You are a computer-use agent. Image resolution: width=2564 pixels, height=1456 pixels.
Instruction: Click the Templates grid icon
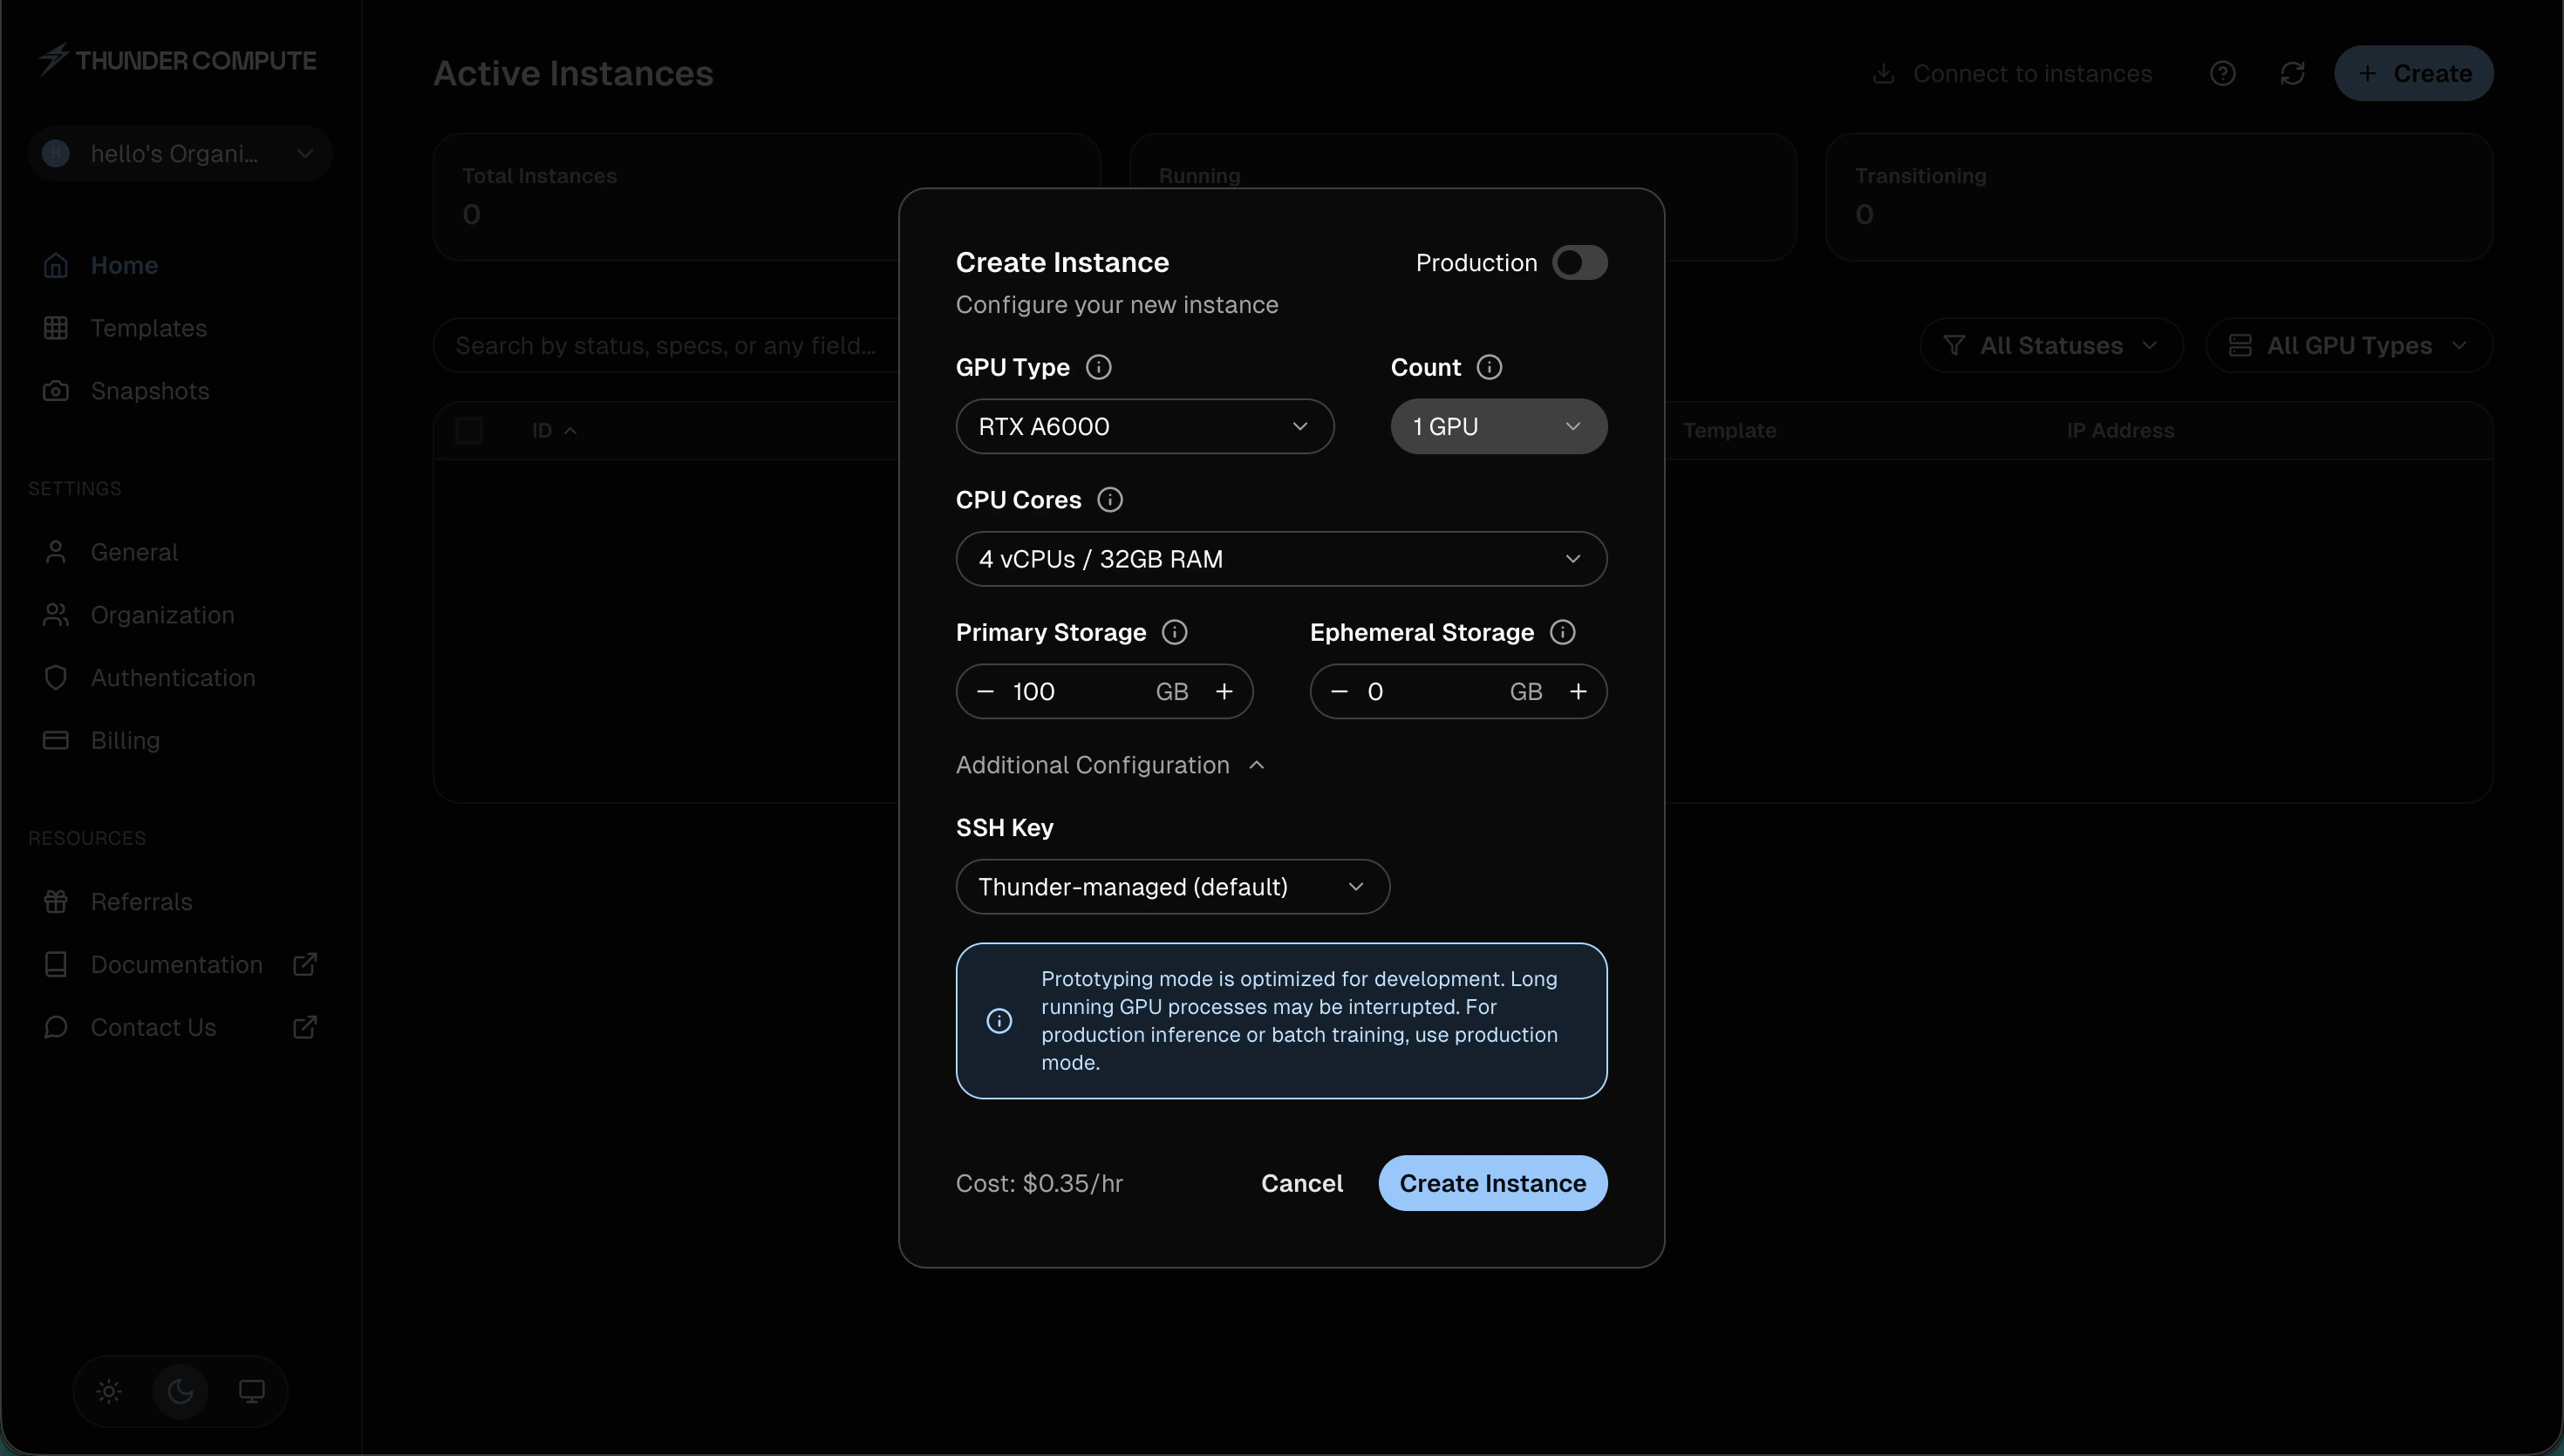click(56, 328)
